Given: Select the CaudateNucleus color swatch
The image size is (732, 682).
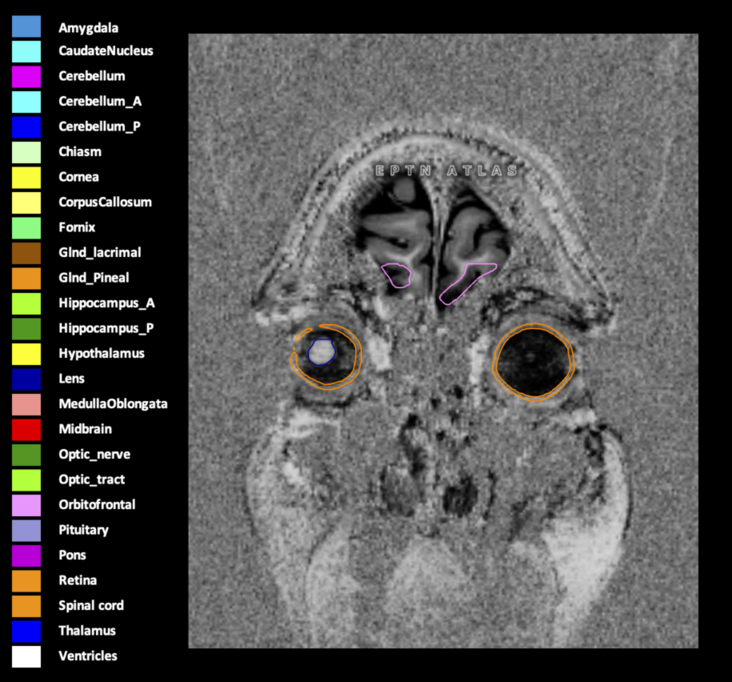Looking at the screenshot, I should (x=26, y=51).
